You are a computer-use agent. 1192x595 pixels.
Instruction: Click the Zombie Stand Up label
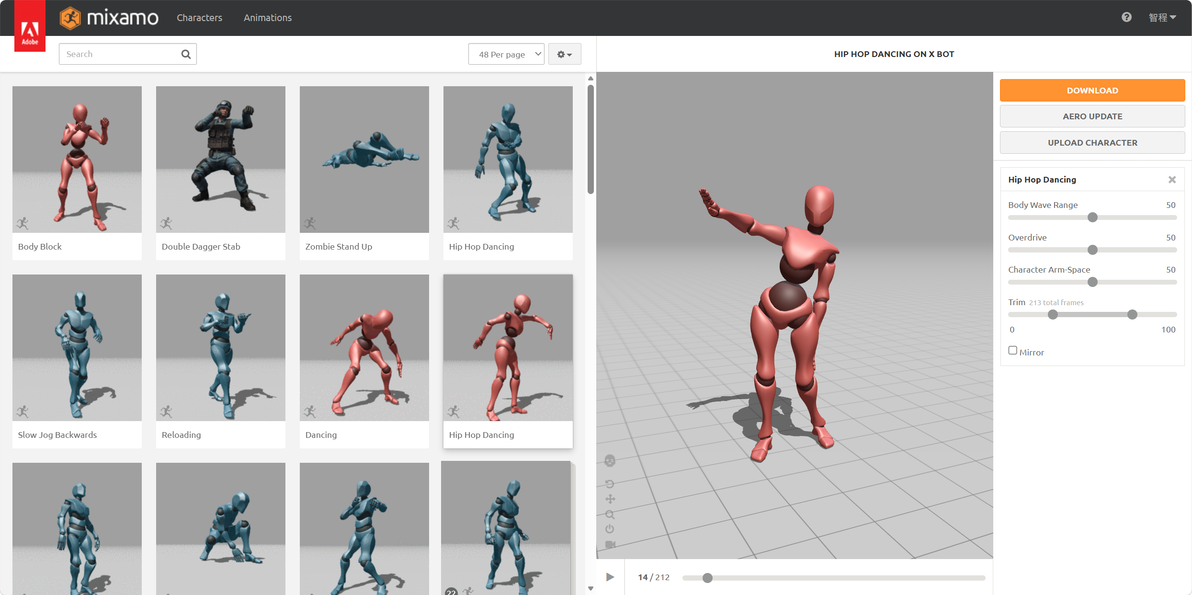click(x=338, y=247)
